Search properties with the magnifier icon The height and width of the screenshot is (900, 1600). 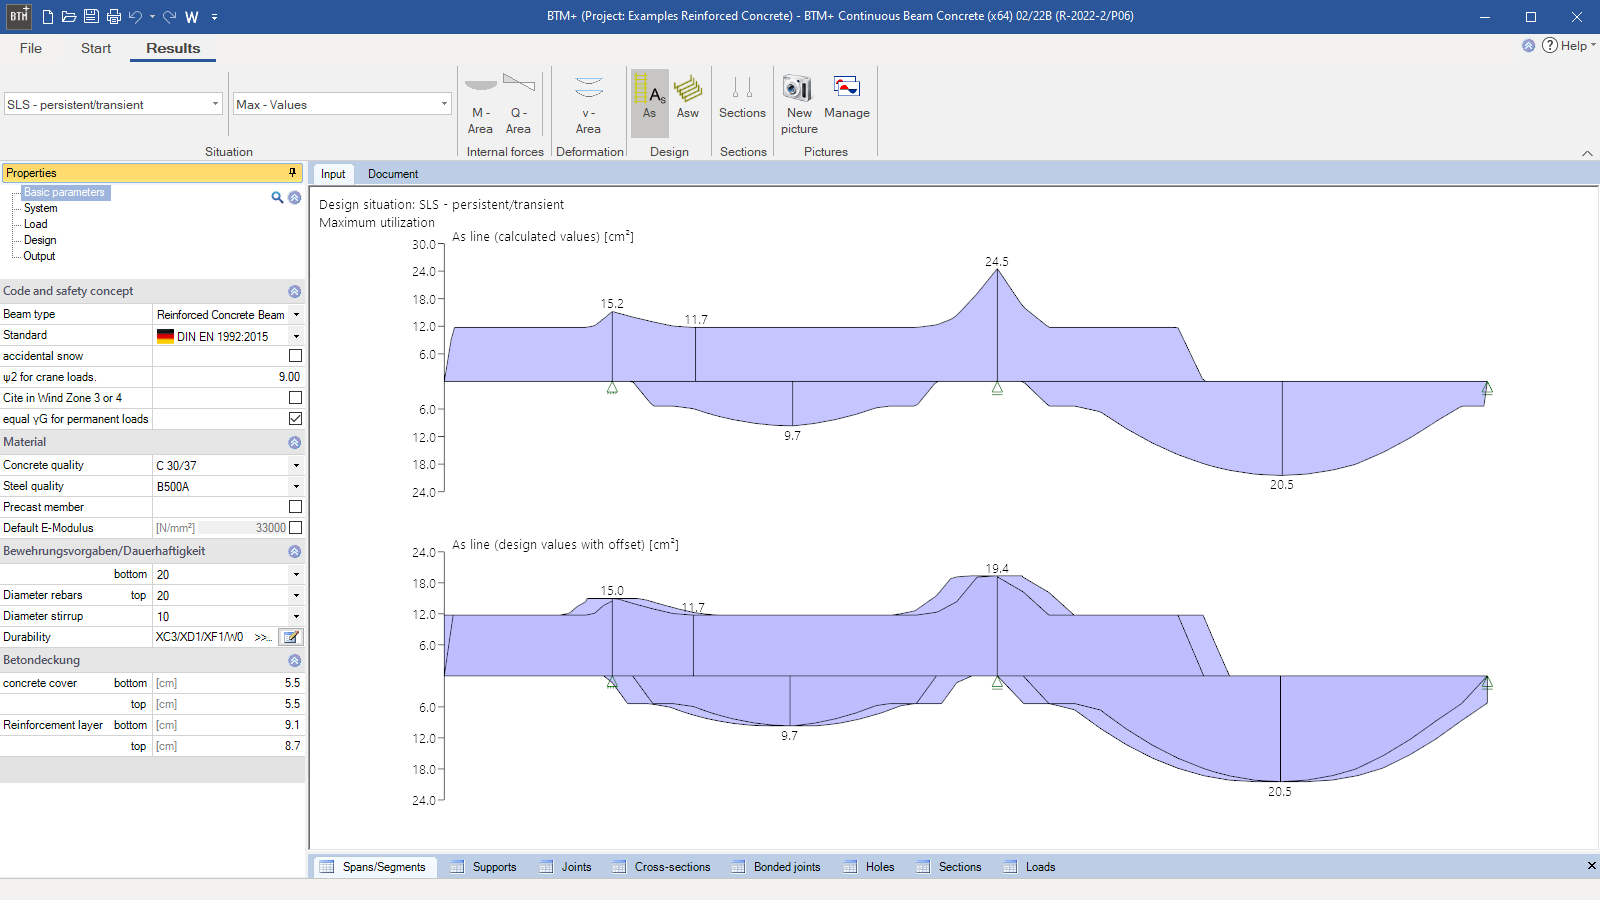pos(277,197)
